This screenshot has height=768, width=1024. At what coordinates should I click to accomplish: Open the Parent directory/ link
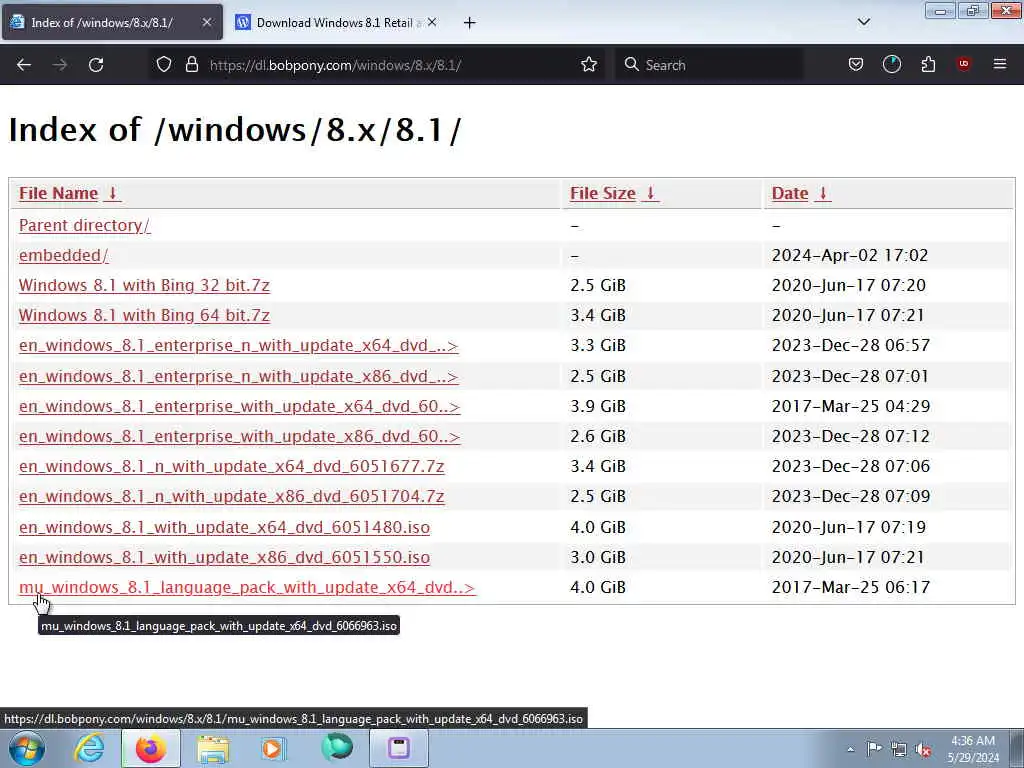click(x=84, y=225)
